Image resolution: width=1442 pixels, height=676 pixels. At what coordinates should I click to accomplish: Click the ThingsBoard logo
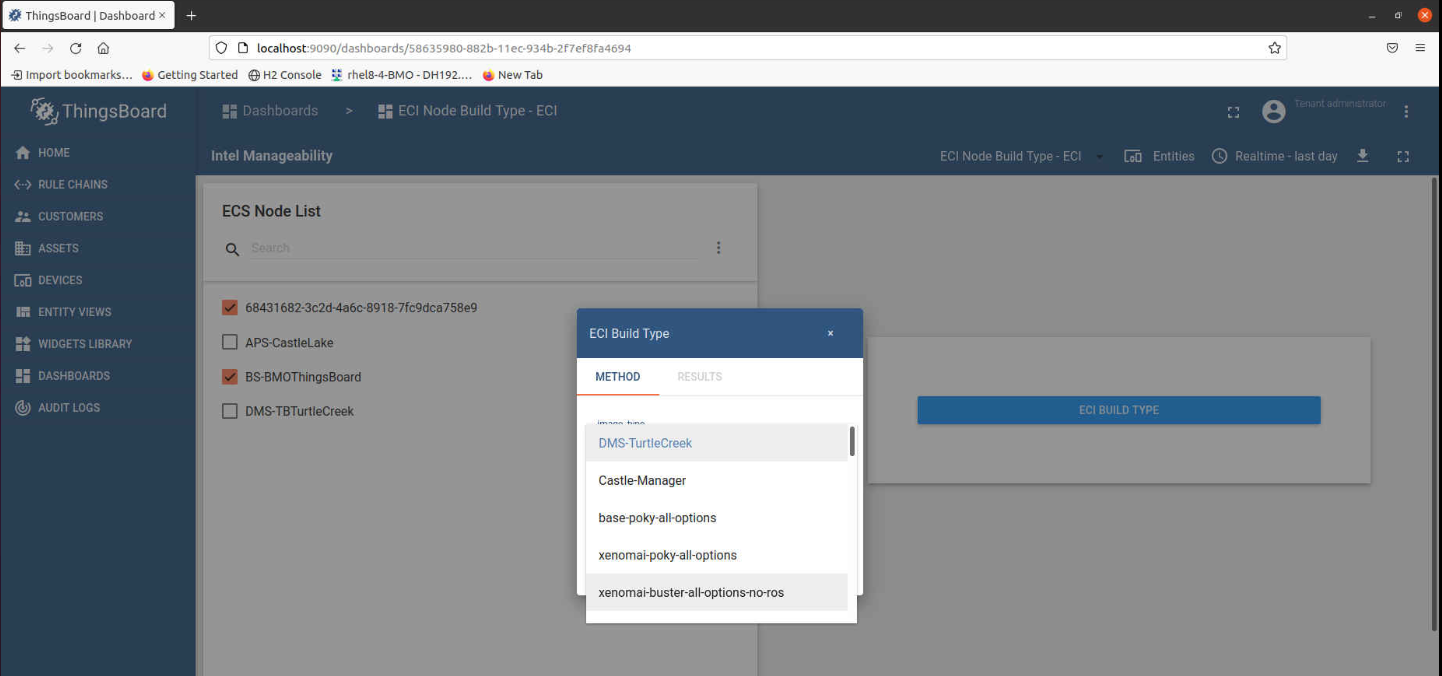[x=98, y=111]
